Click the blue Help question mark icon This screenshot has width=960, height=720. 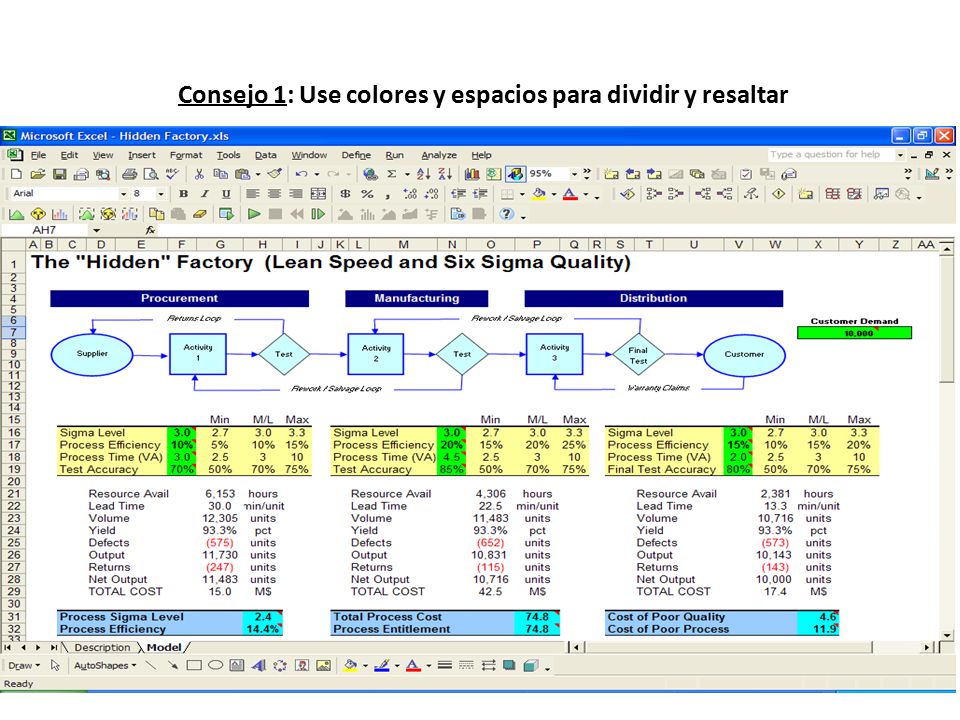coord(506,214)
